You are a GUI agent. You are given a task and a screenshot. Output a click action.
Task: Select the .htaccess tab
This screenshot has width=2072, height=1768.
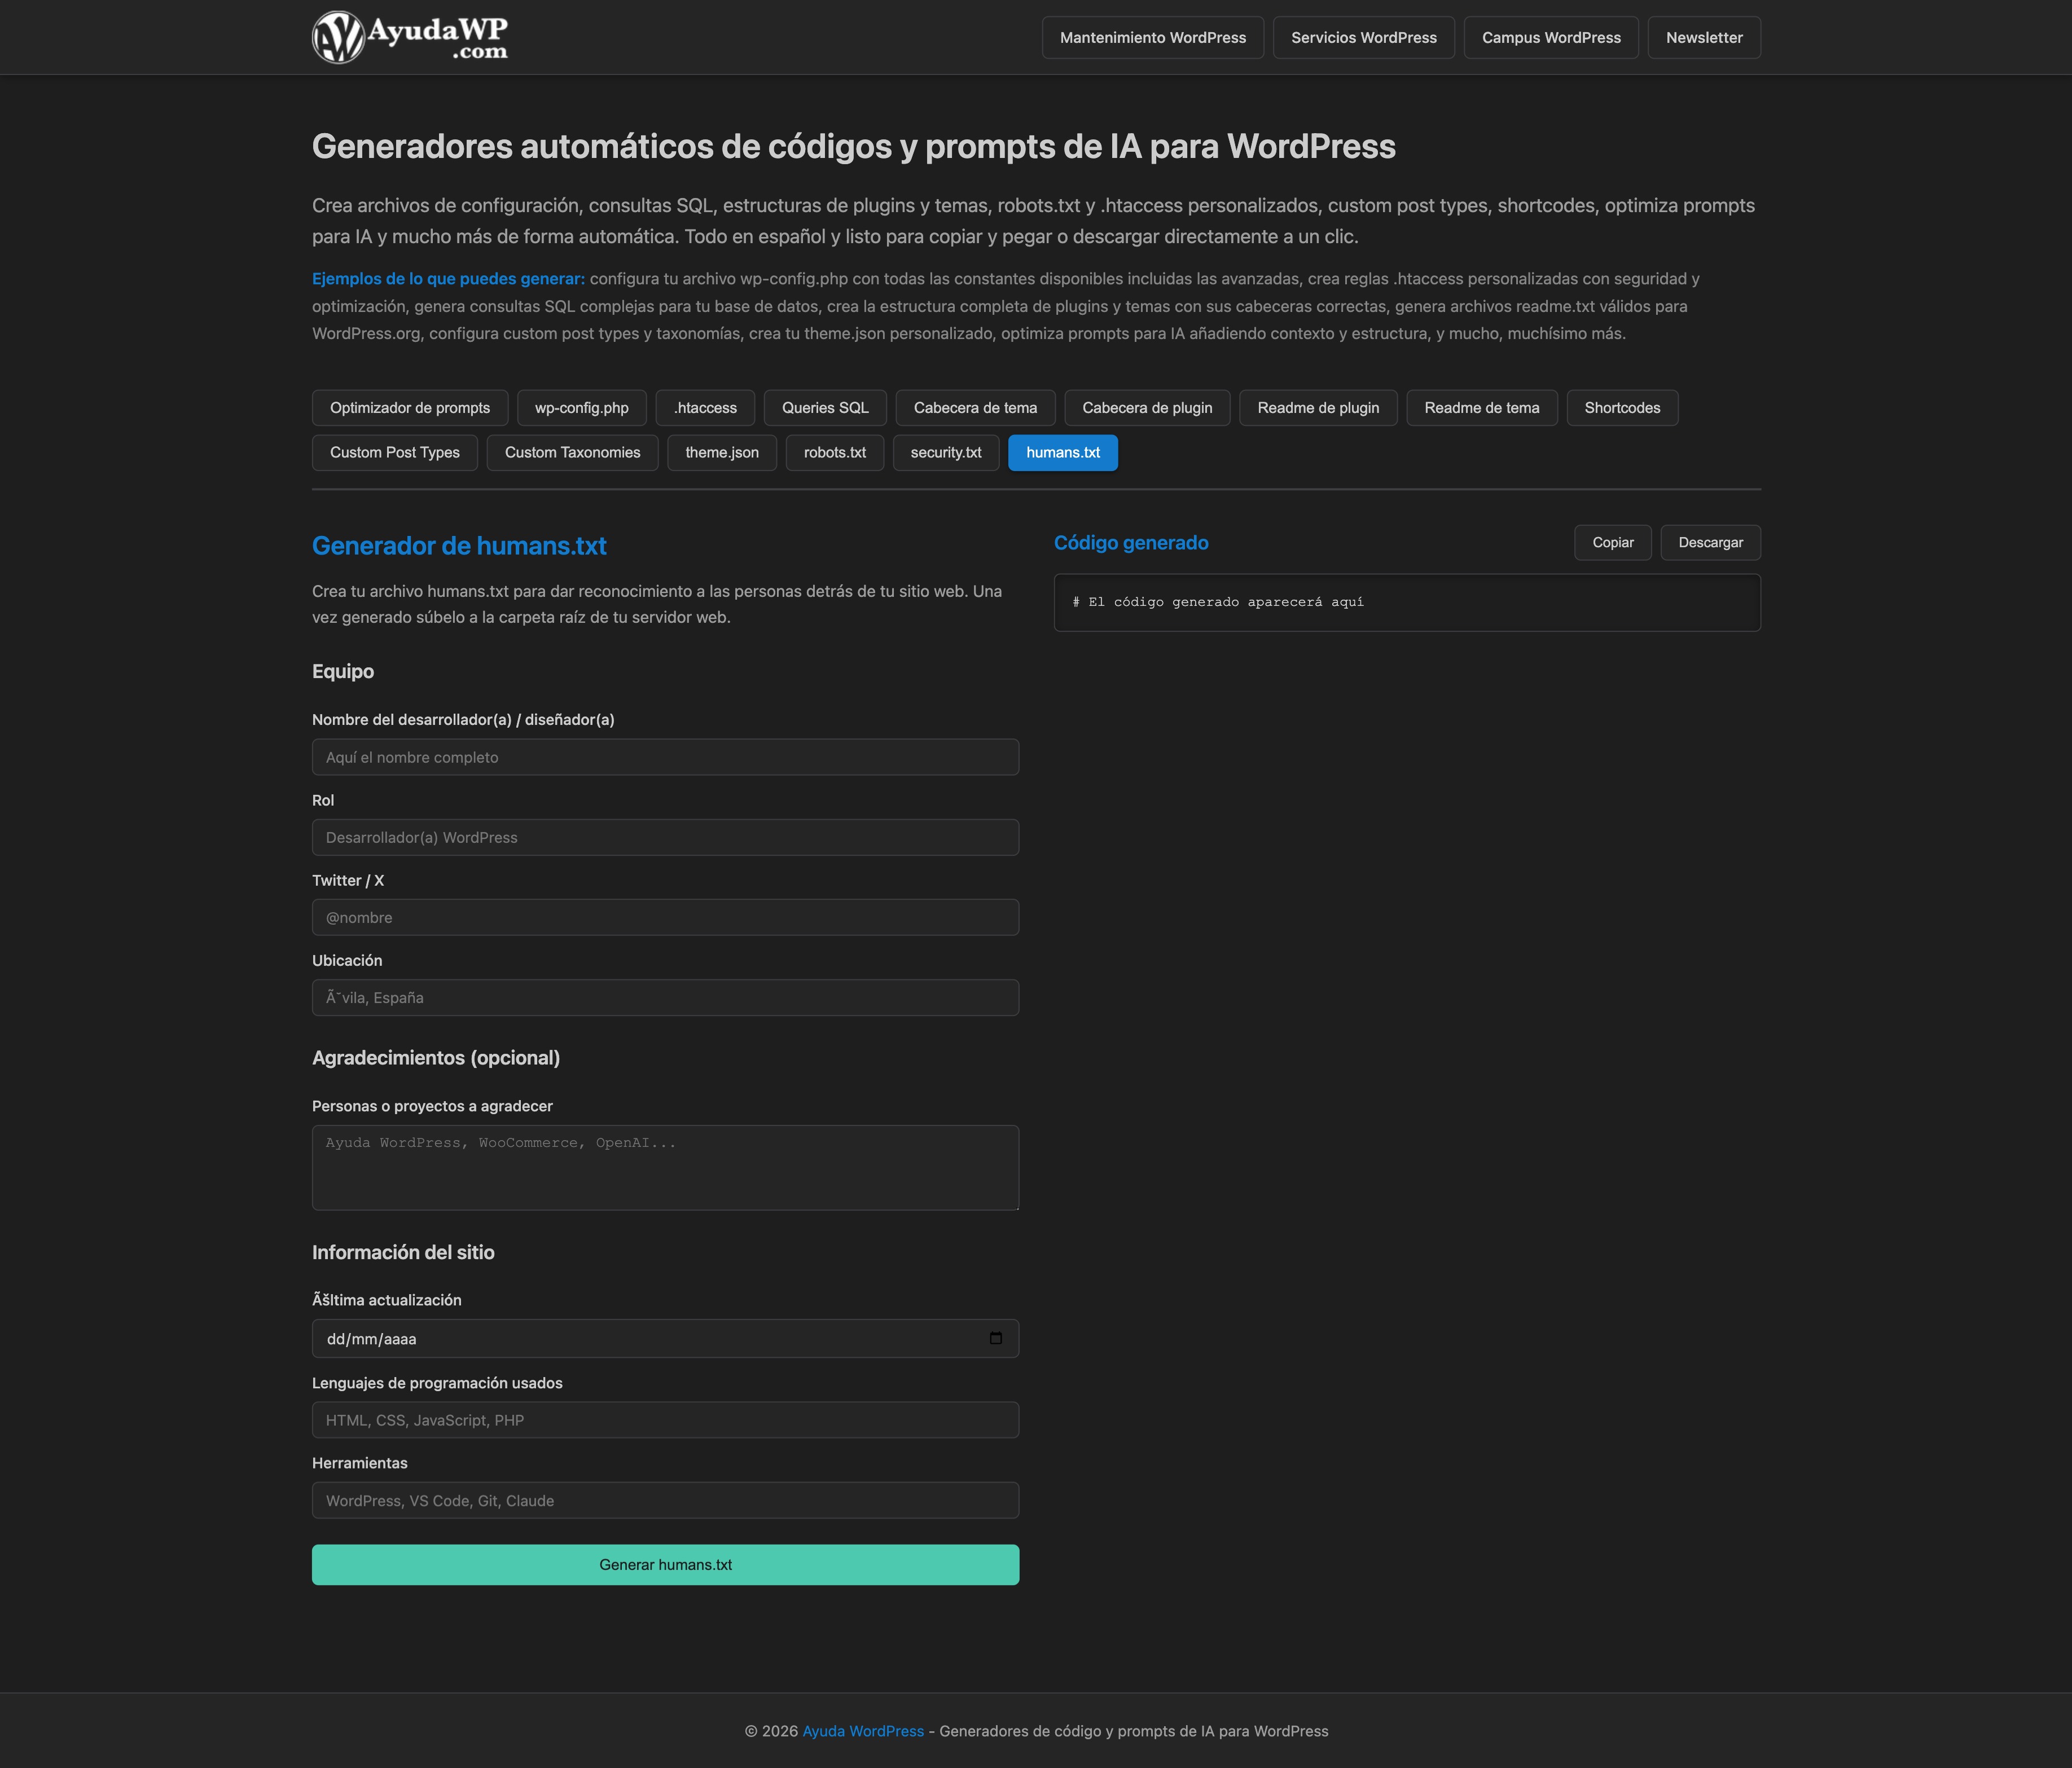[705, 407]
